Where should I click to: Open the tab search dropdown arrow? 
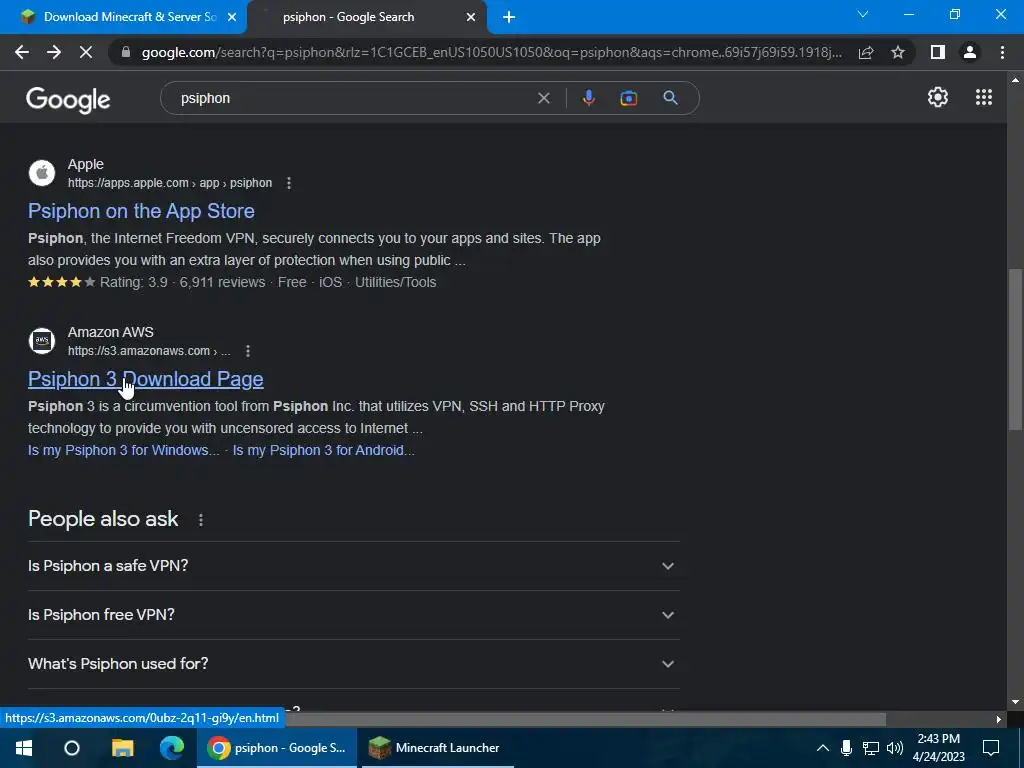[863, 14]
